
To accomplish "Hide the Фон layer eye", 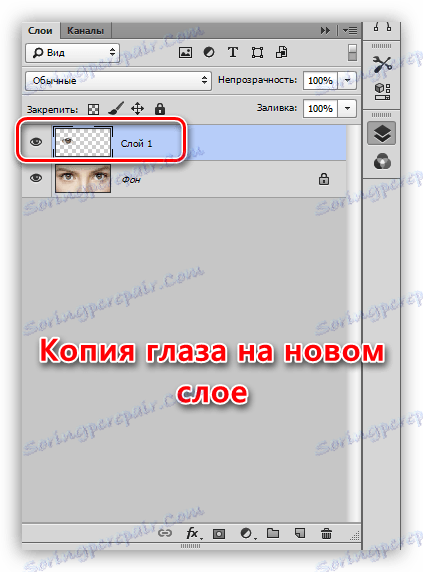I will point(36,178).
